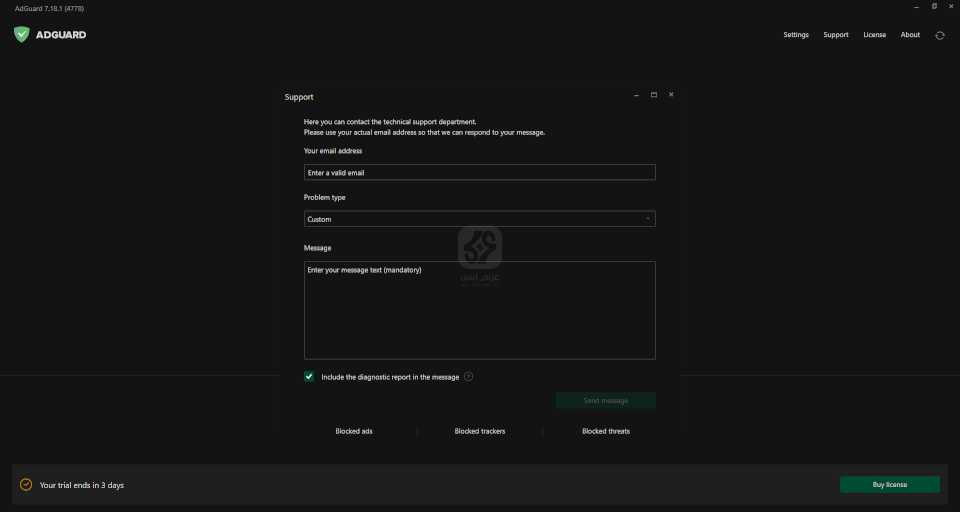Click the ADGUARD brand name text
The image size is (960, 512).
point(61,35)
